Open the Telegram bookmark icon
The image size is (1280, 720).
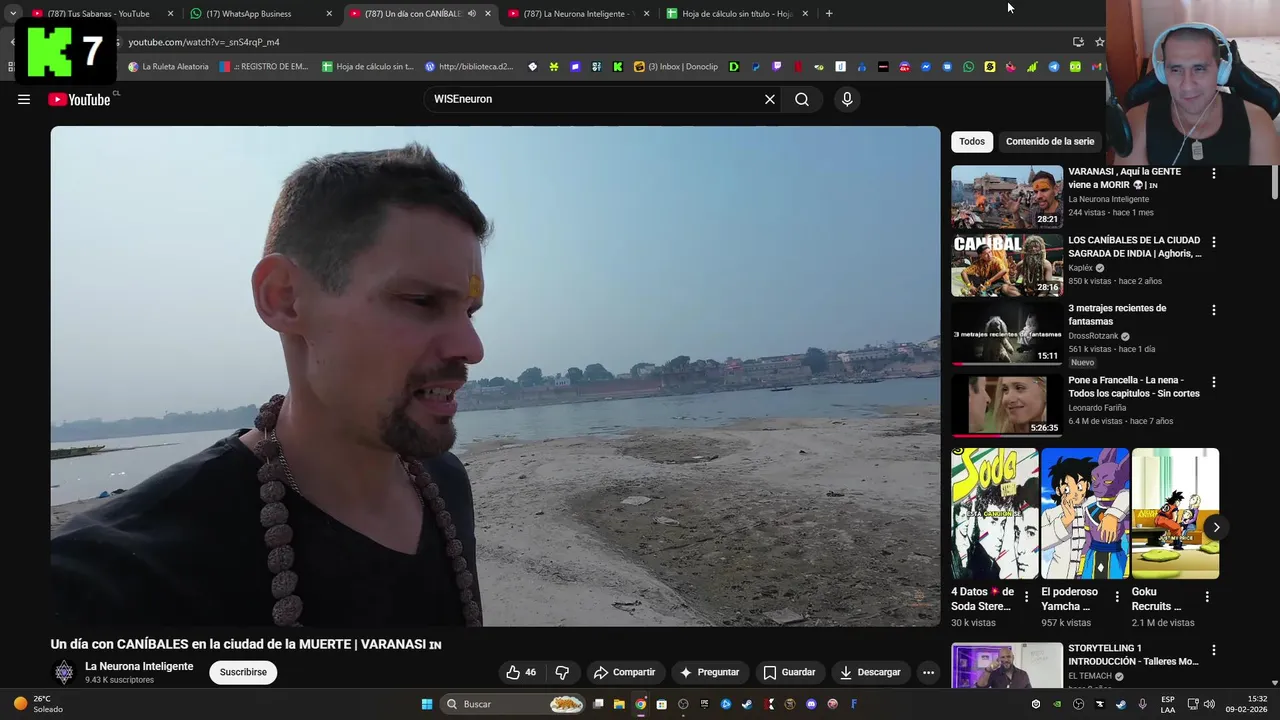click(x=1053, y=67)
